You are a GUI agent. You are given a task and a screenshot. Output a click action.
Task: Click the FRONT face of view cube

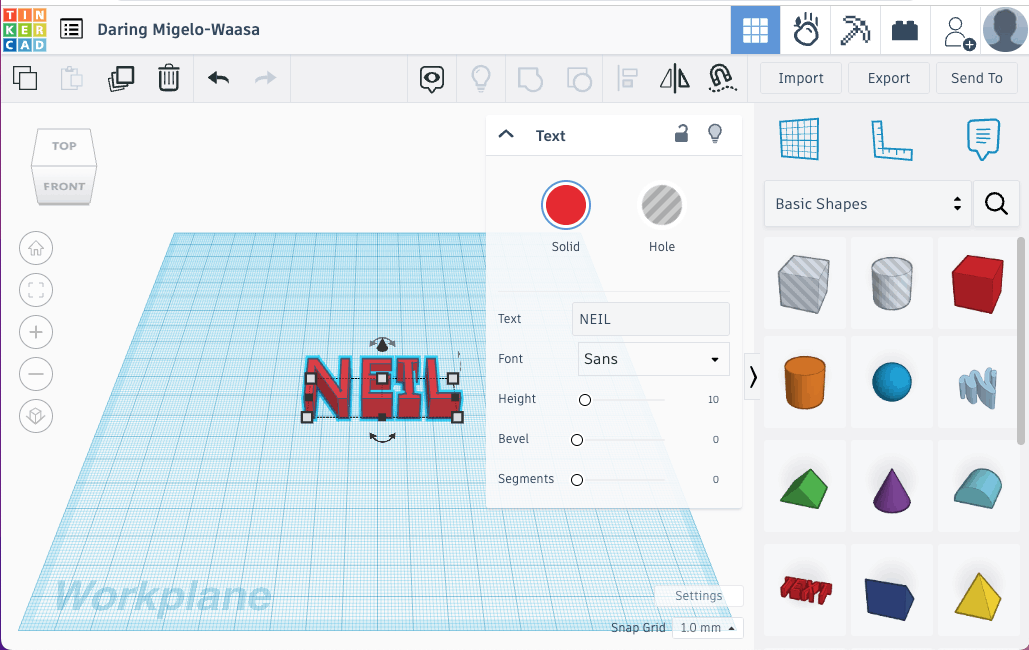point(64,186)
